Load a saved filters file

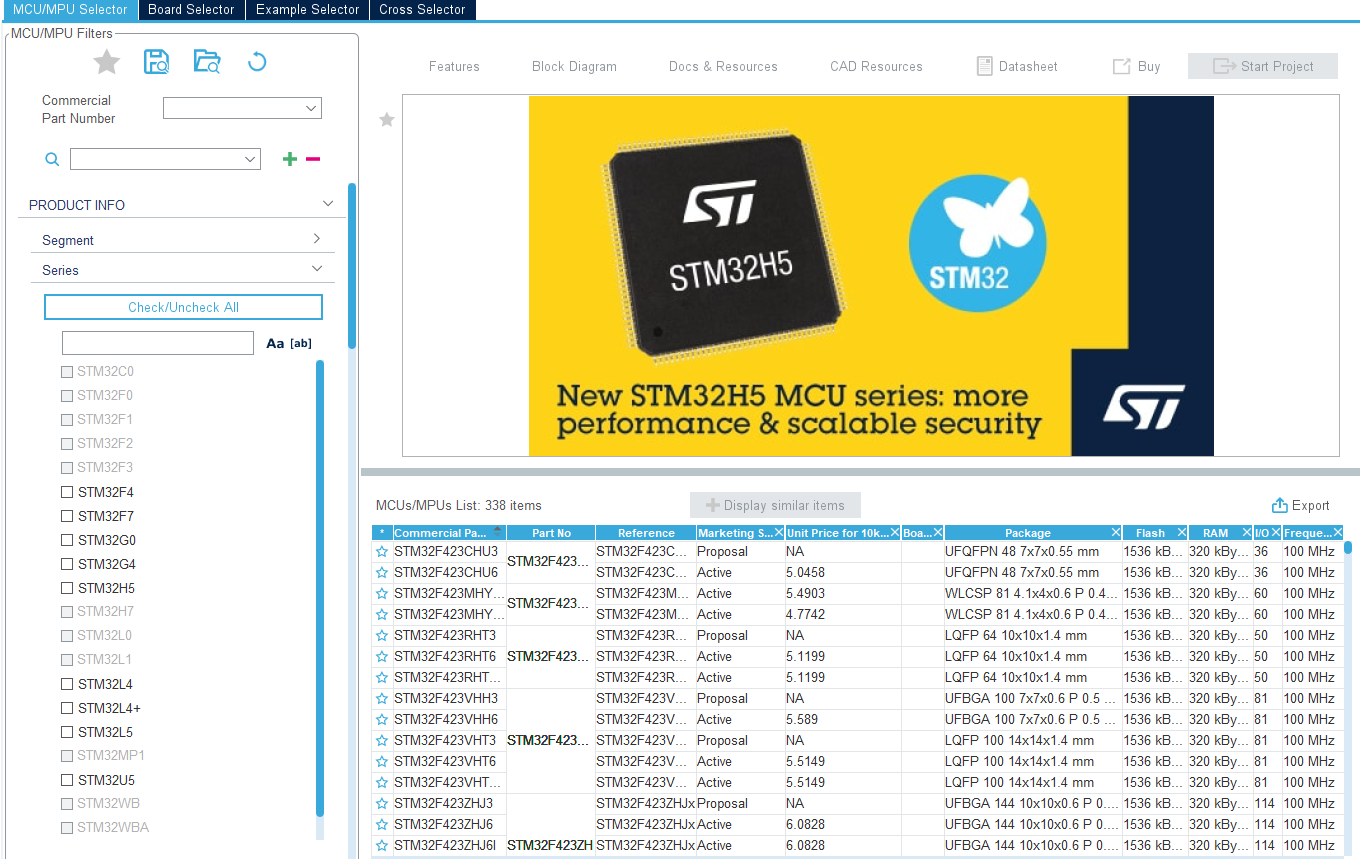(x=207, y=61)
